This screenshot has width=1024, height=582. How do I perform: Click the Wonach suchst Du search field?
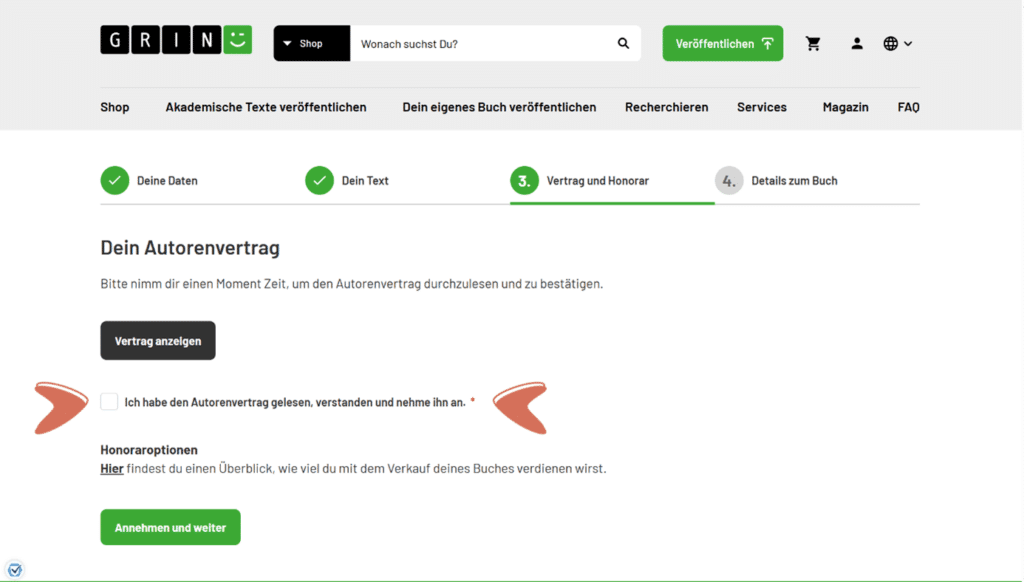point(480,44)
